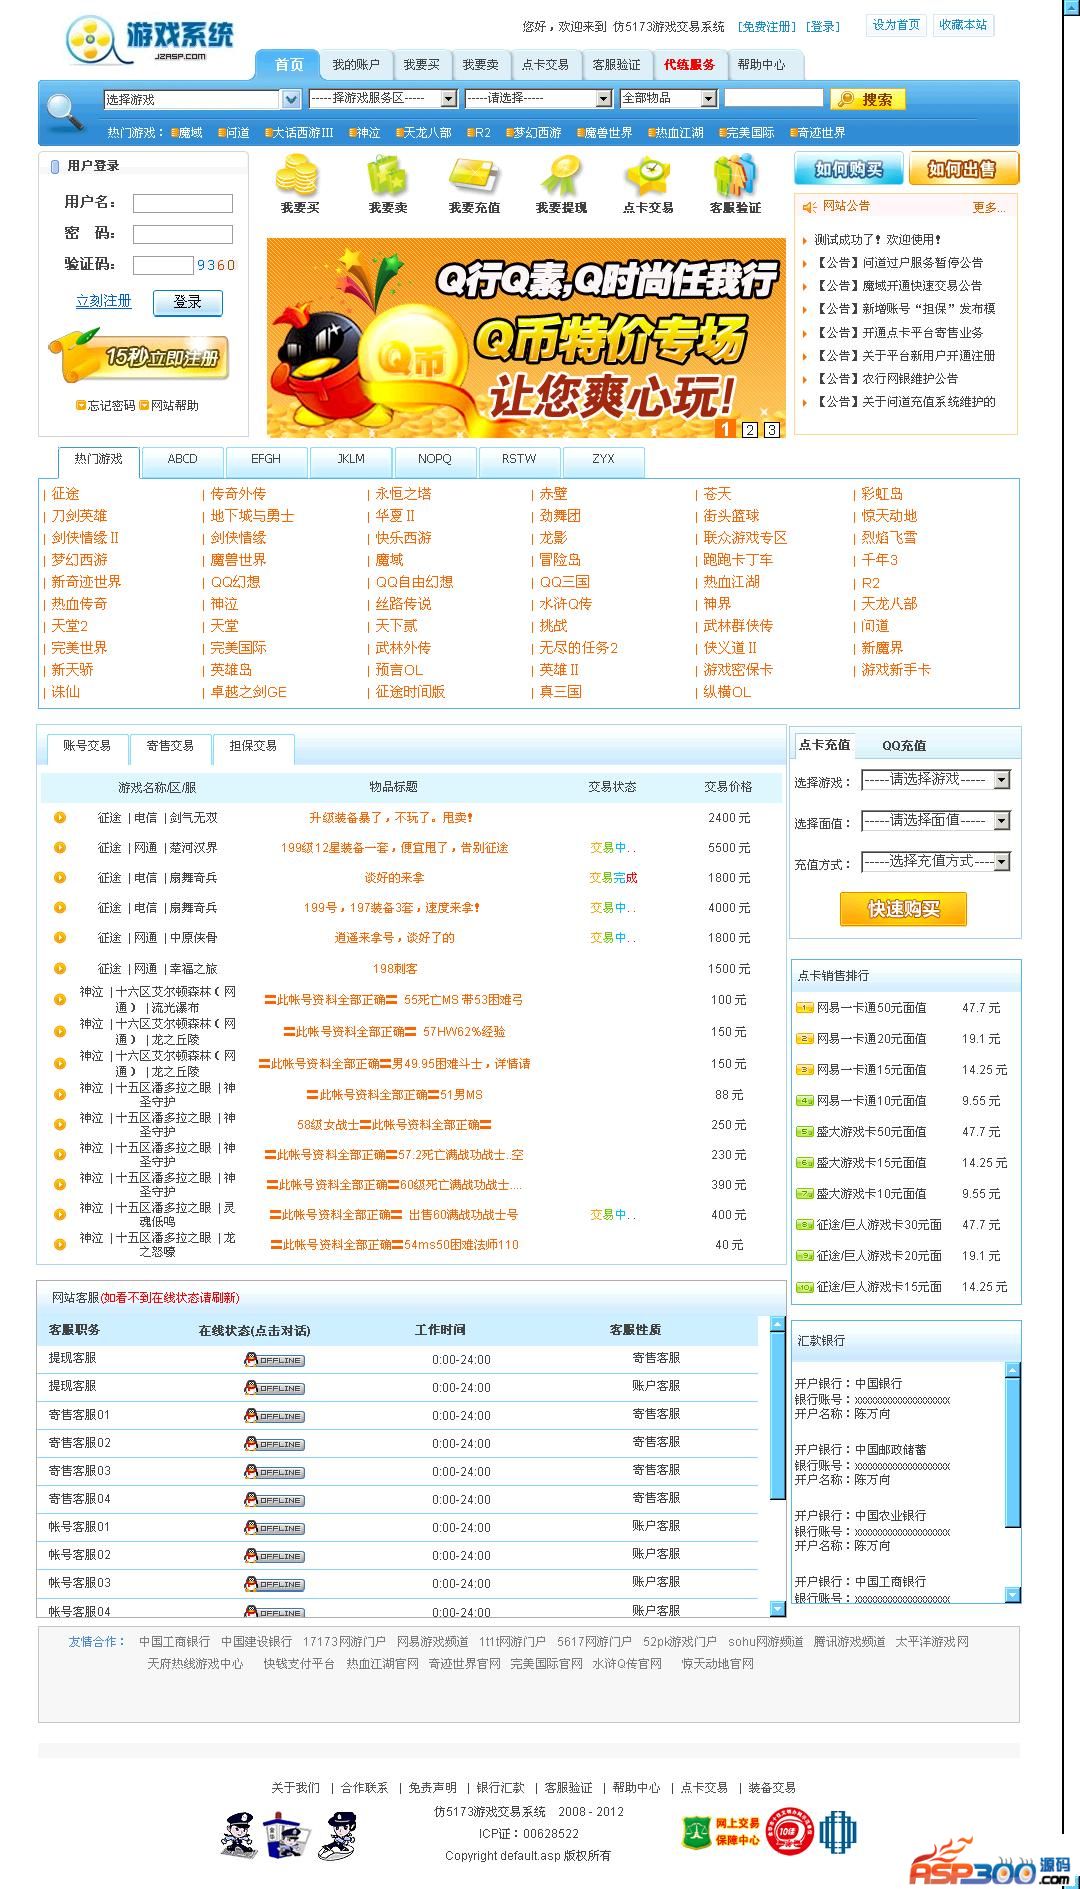The width and height of the screenshot is (1080, 1889).
Task: Click the 快速购买 button
Action: tap(903, 909)
